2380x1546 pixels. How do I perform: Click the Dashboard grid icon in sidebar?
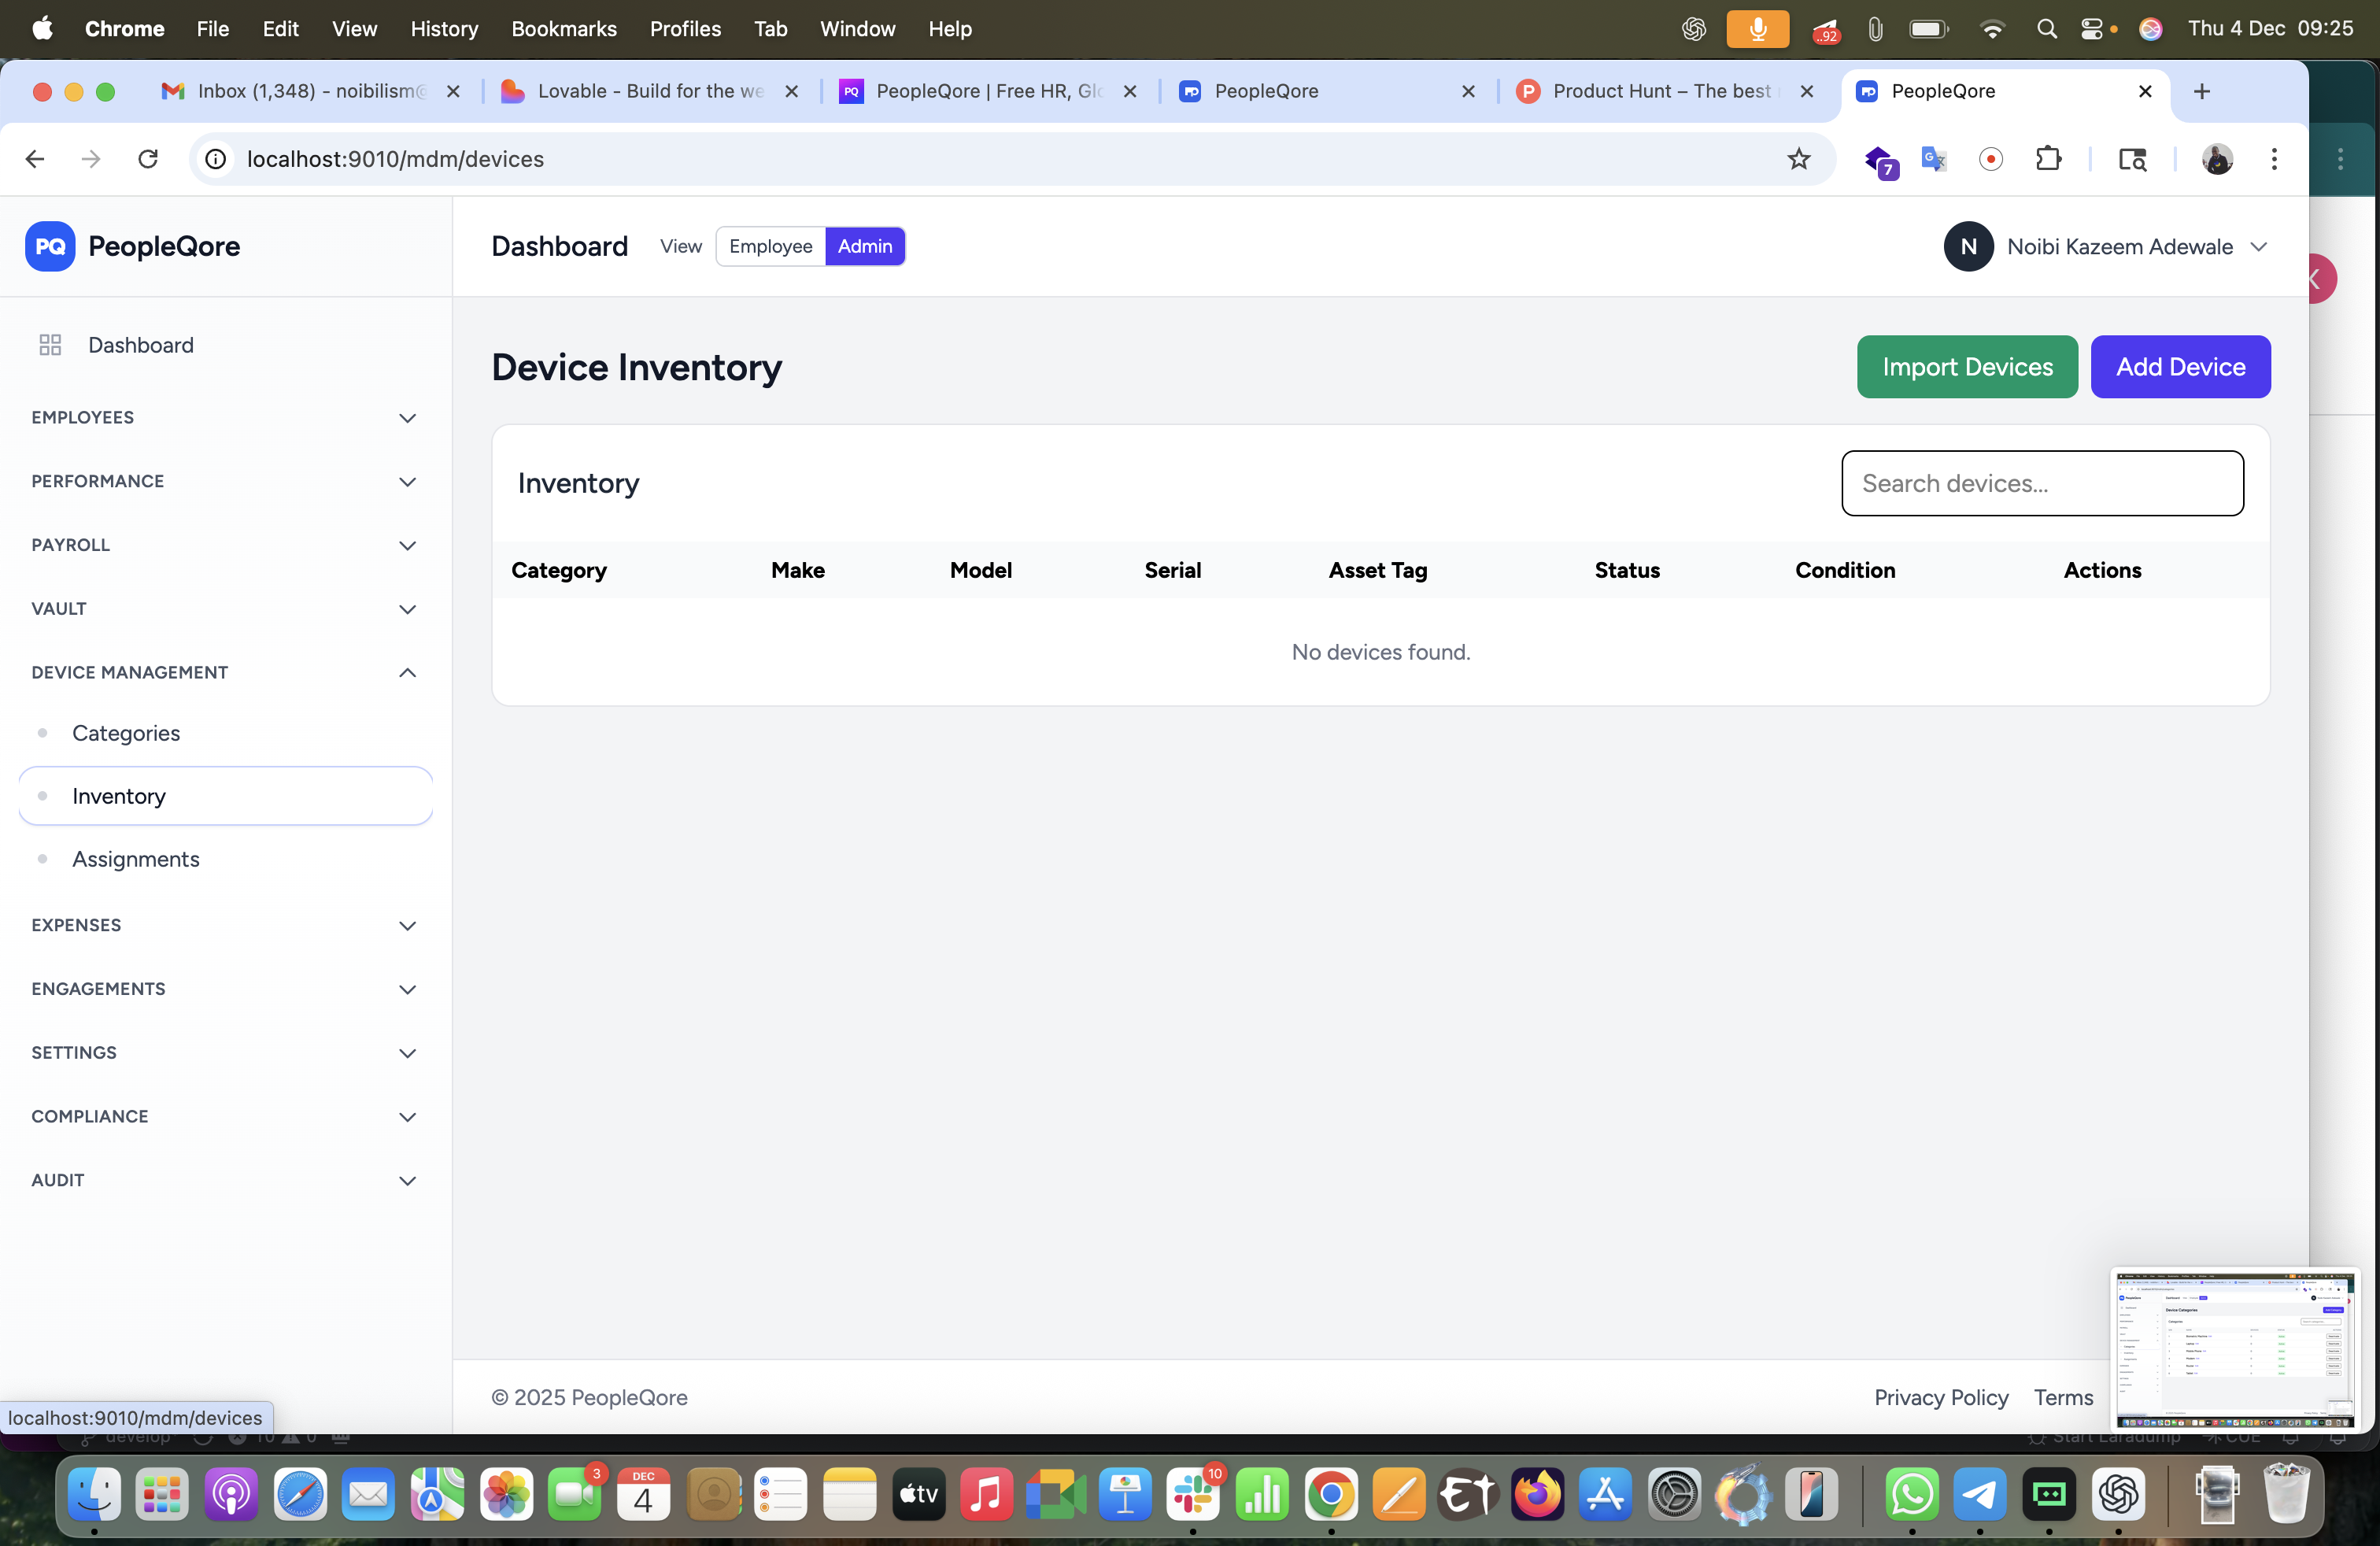coord(50,345)
